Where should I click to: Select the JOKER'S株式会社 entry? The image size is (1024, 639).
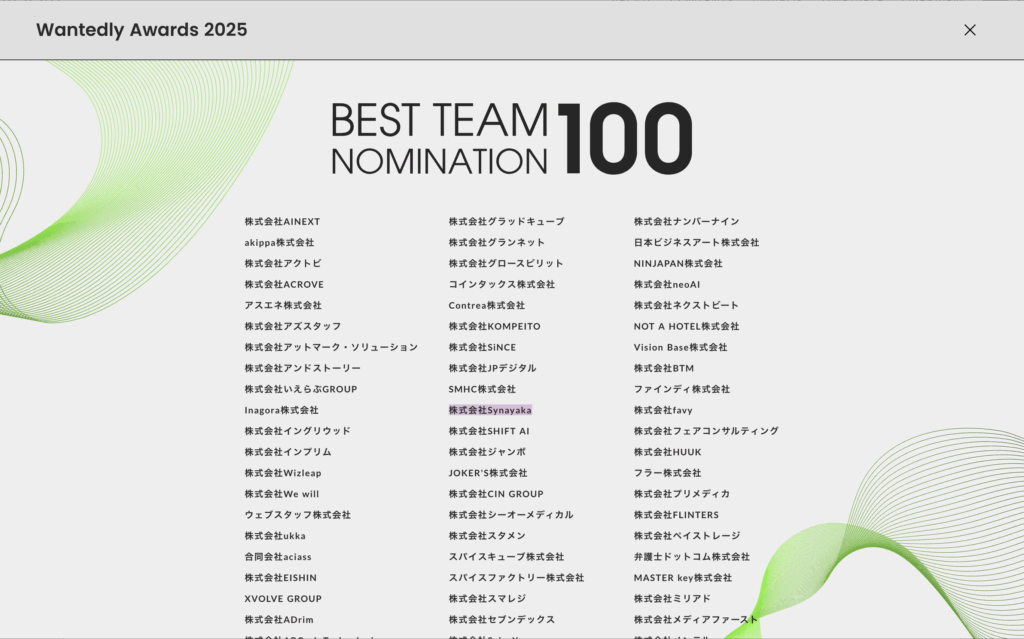coord(488,472)
